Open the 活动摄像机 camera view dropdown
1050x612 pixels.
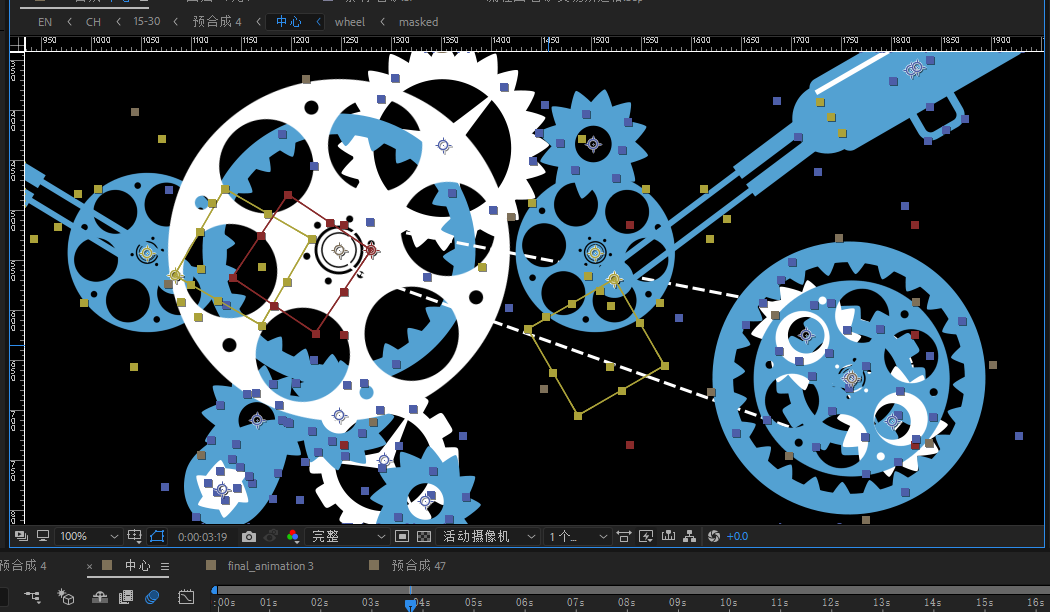click(488, 537)
